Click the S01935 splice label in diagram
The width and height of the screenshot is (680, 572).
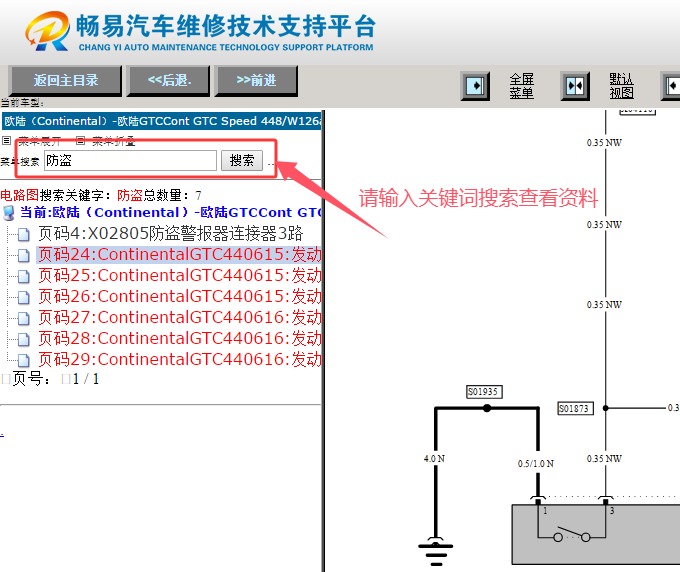(x=484, y=392)
